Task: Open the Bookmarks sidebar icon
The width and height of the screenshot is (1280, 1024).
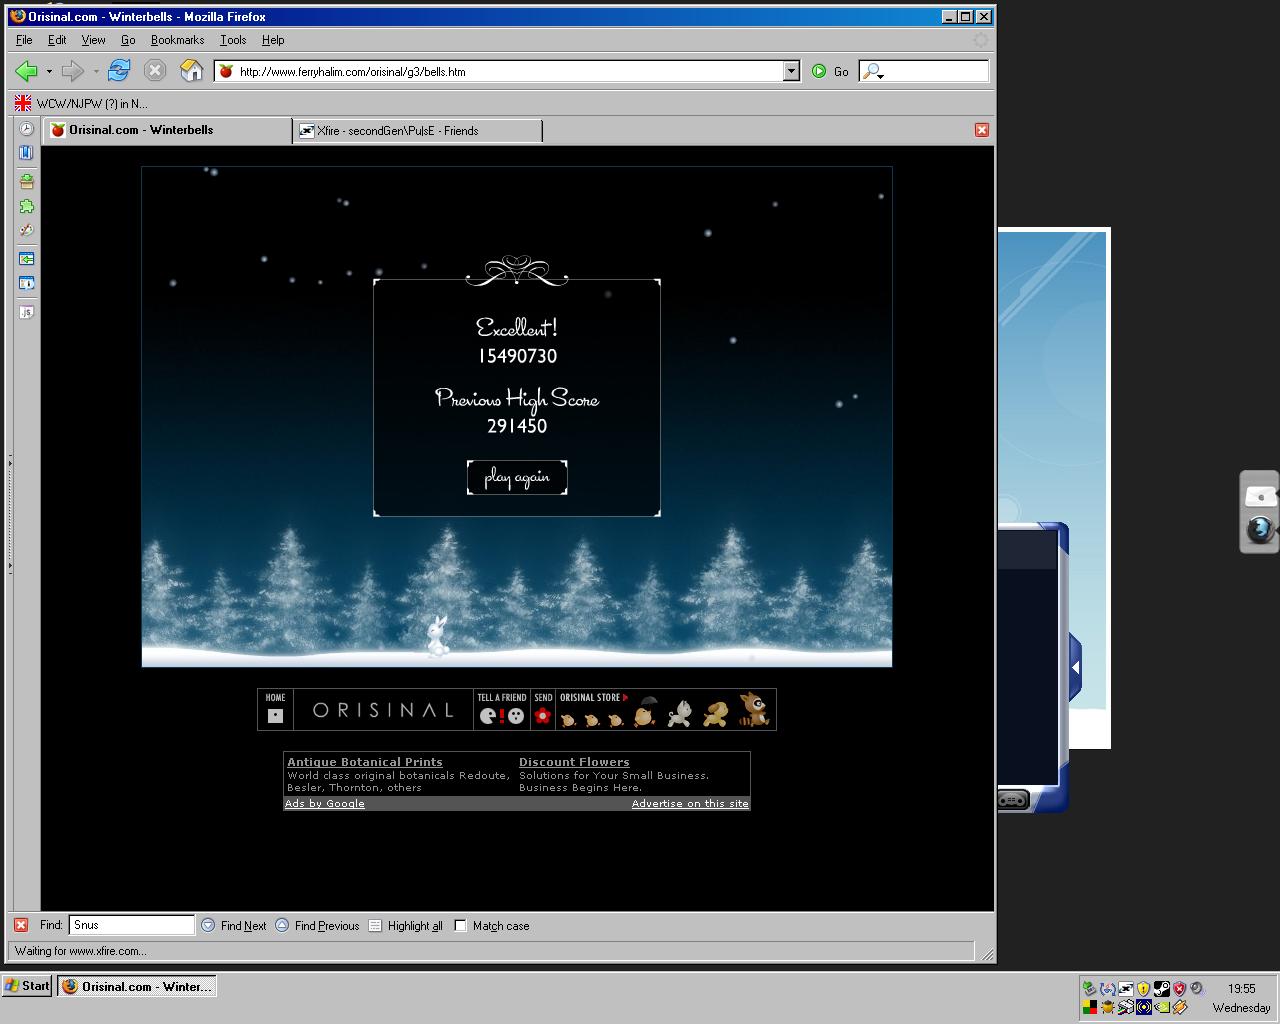Action: pos(26,153)
